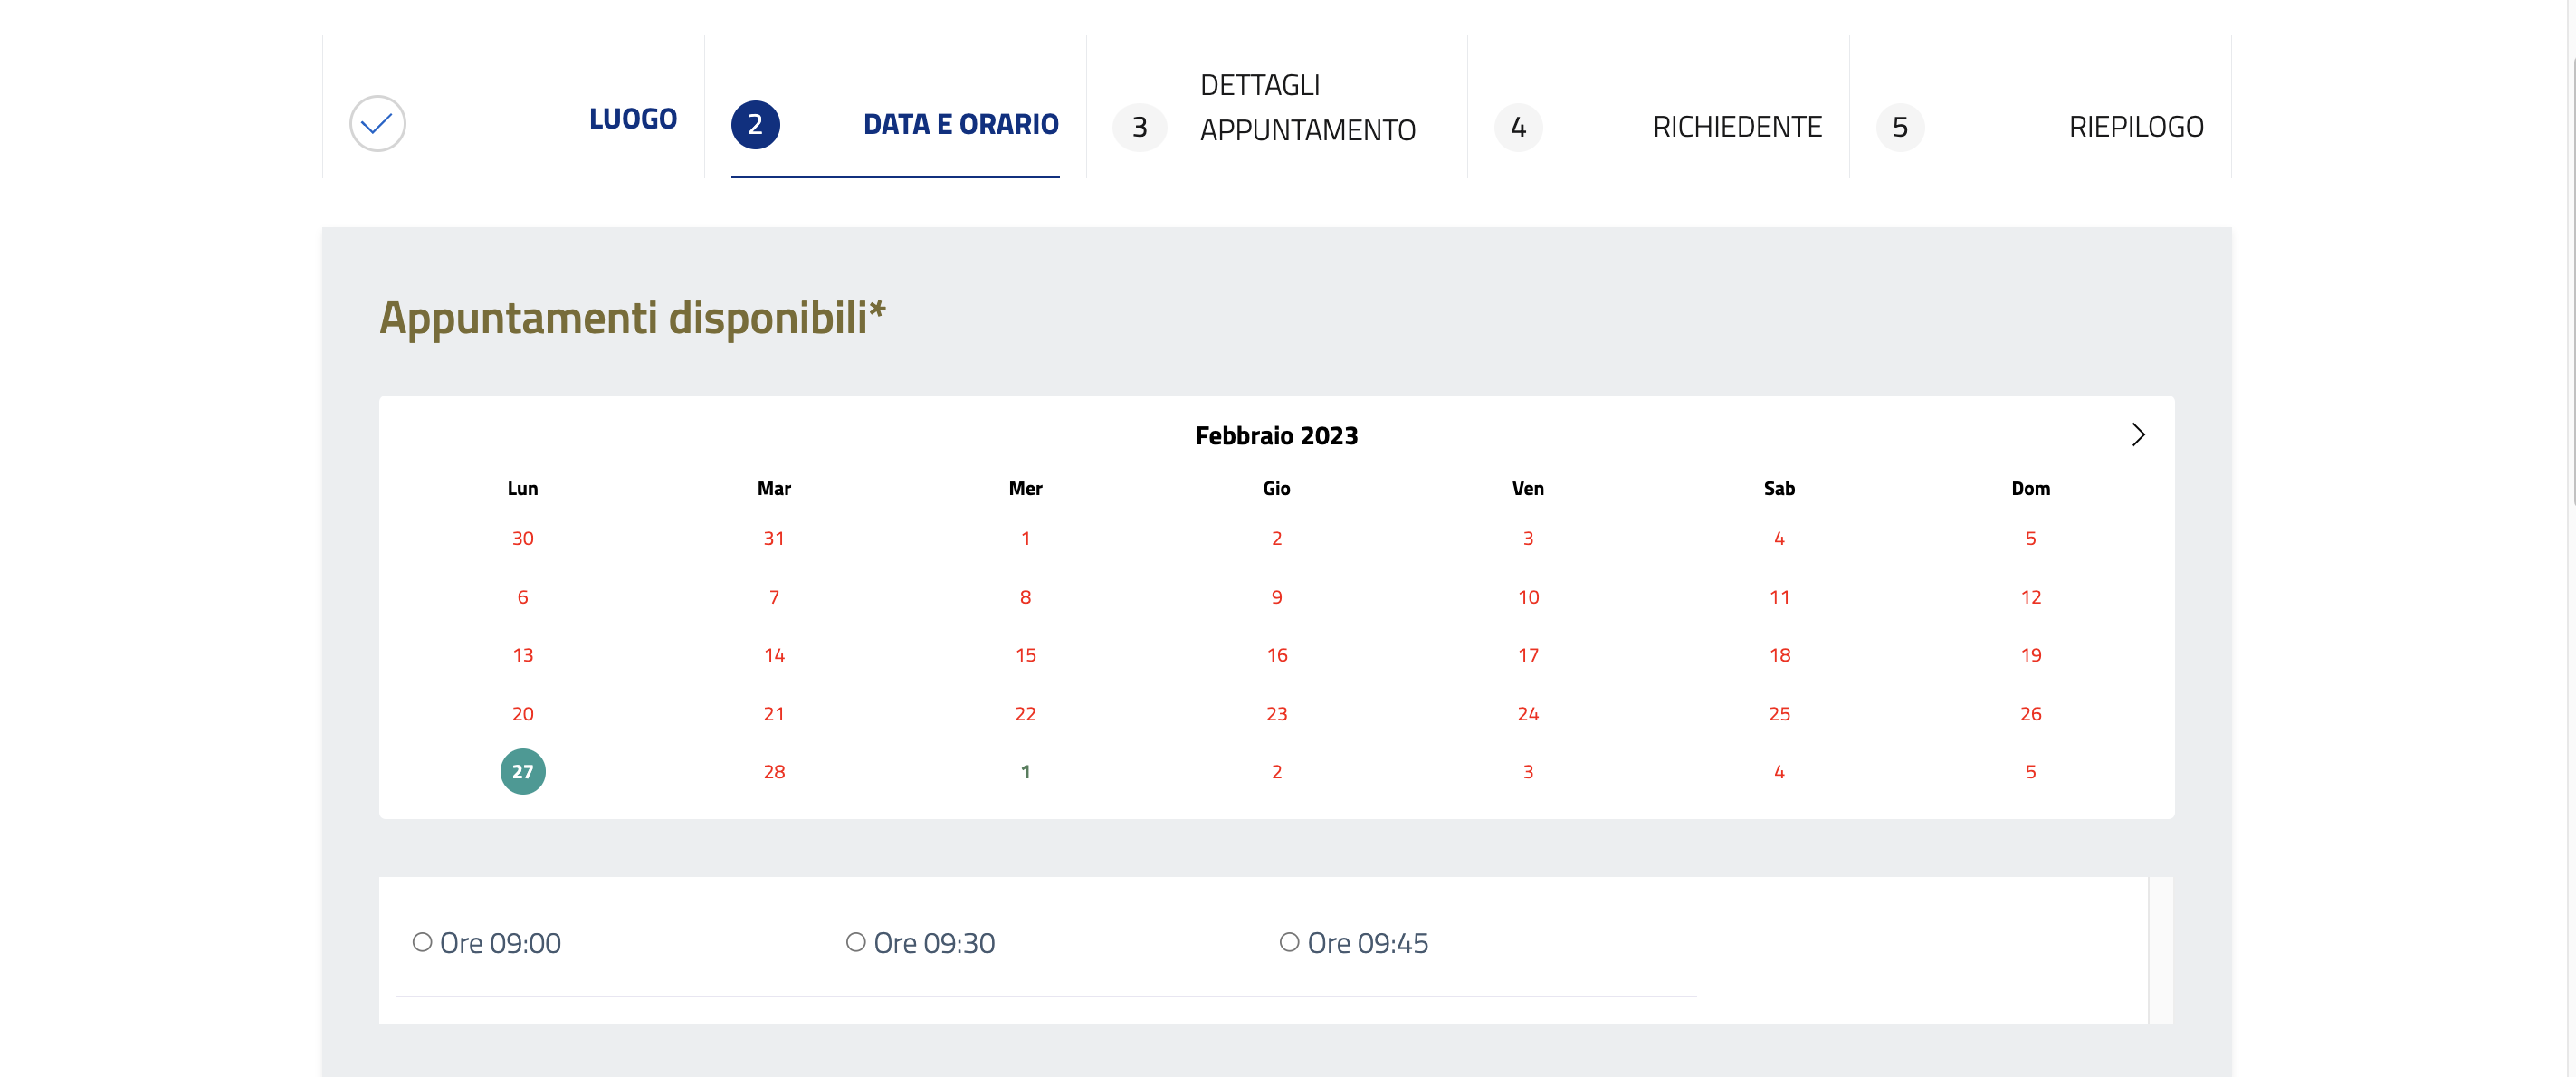Select the Ore 09:00 time slot
Viewport: 2576px width, 1077px height.
tap(422, 942)
